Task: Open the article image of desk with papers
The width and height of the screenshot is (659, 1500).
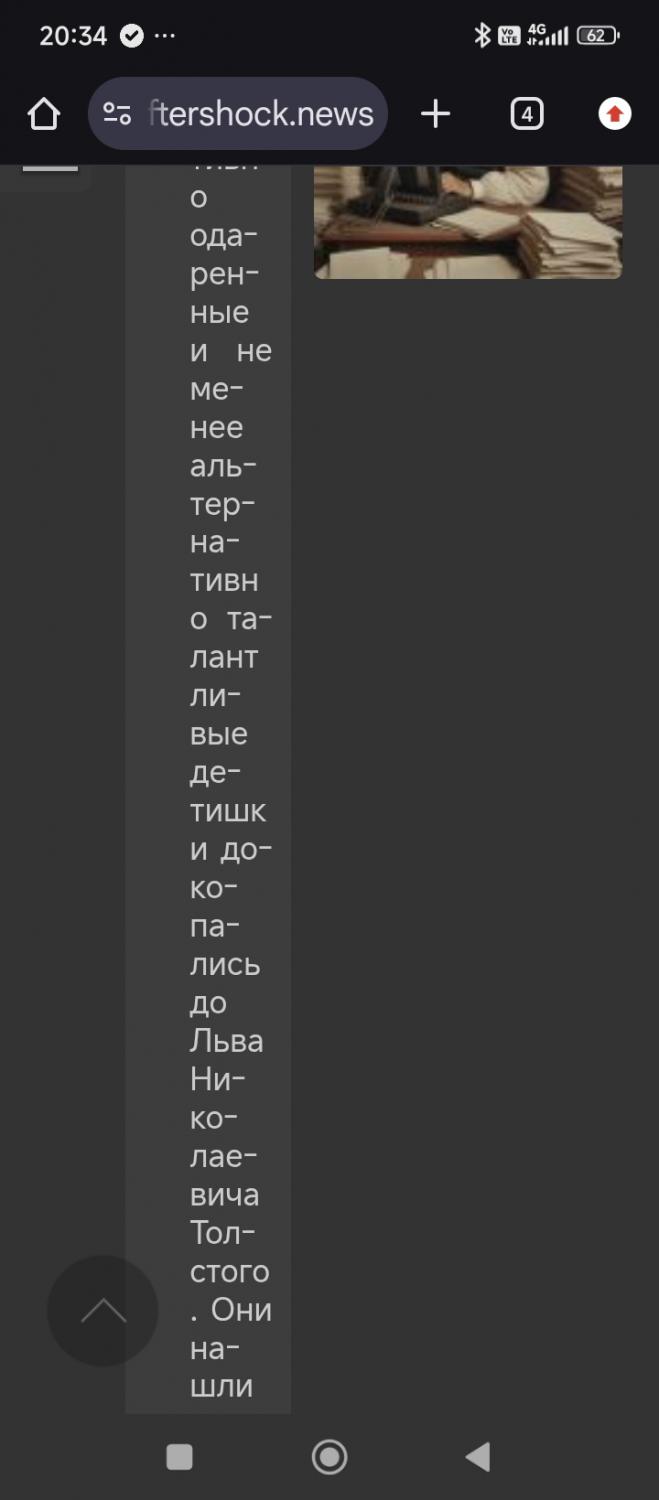Action: click(x=468, y=221)
